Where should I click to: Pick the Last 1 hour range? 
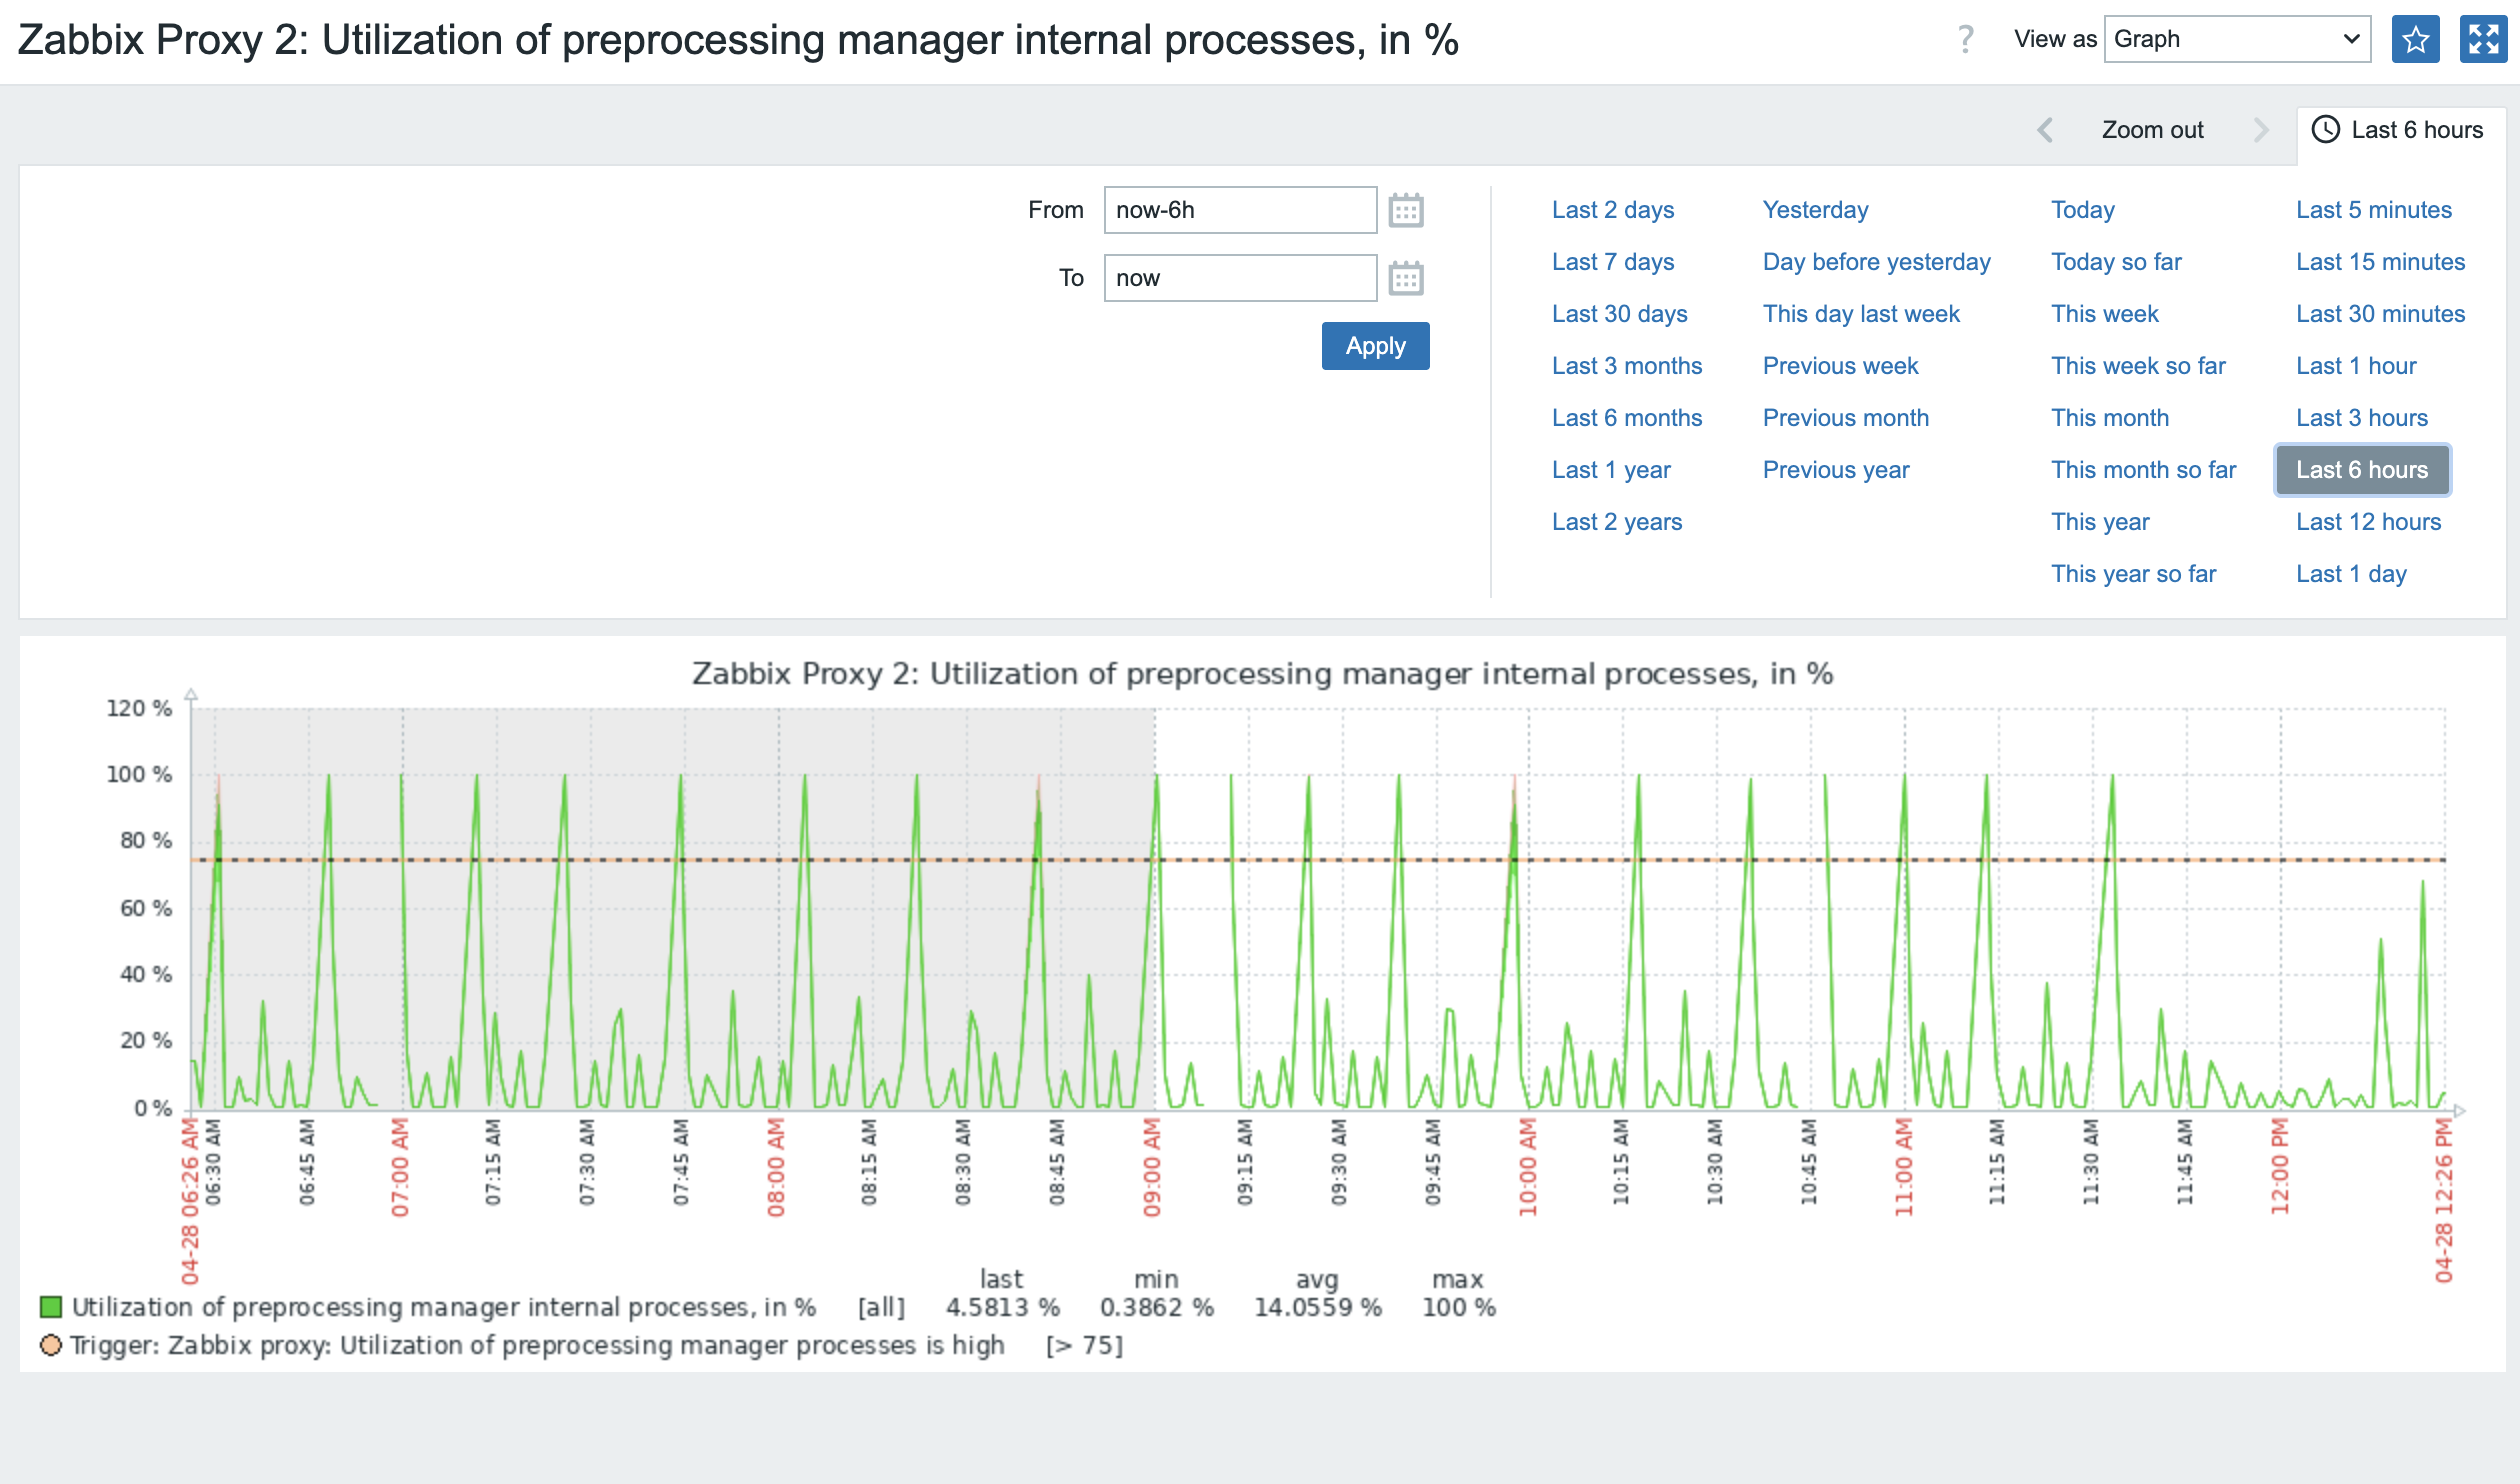(x=2356, y=366)
